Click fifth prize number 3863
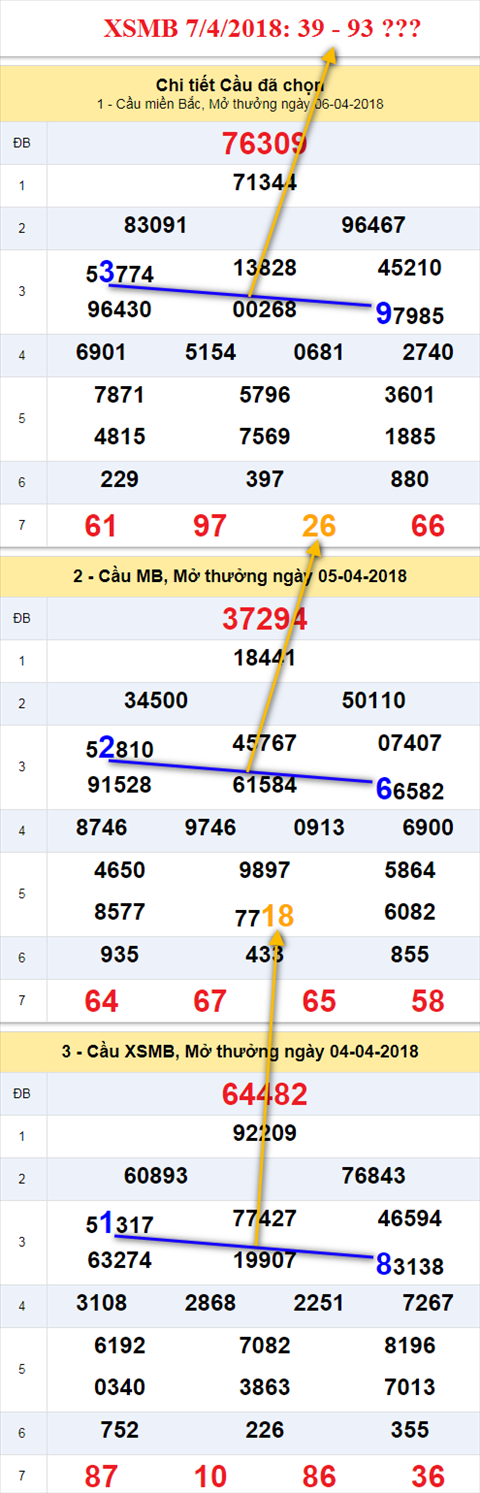Image resolution: width=480 pixels, height=1493 pixels. (x=265, y=1388)
